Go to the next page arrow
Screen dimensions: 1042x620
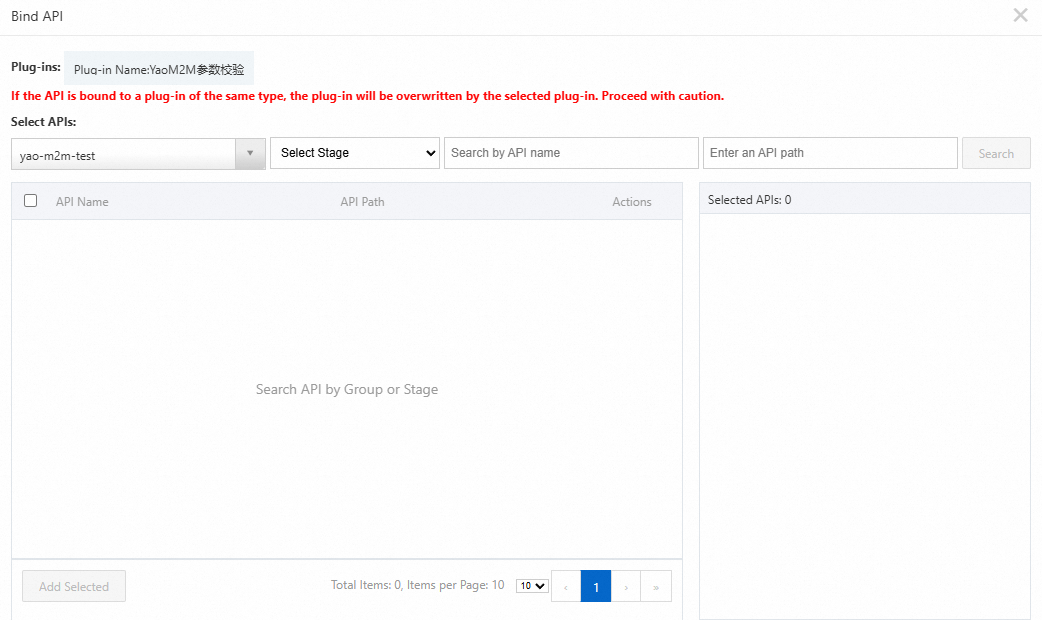[x=626, y=587]
